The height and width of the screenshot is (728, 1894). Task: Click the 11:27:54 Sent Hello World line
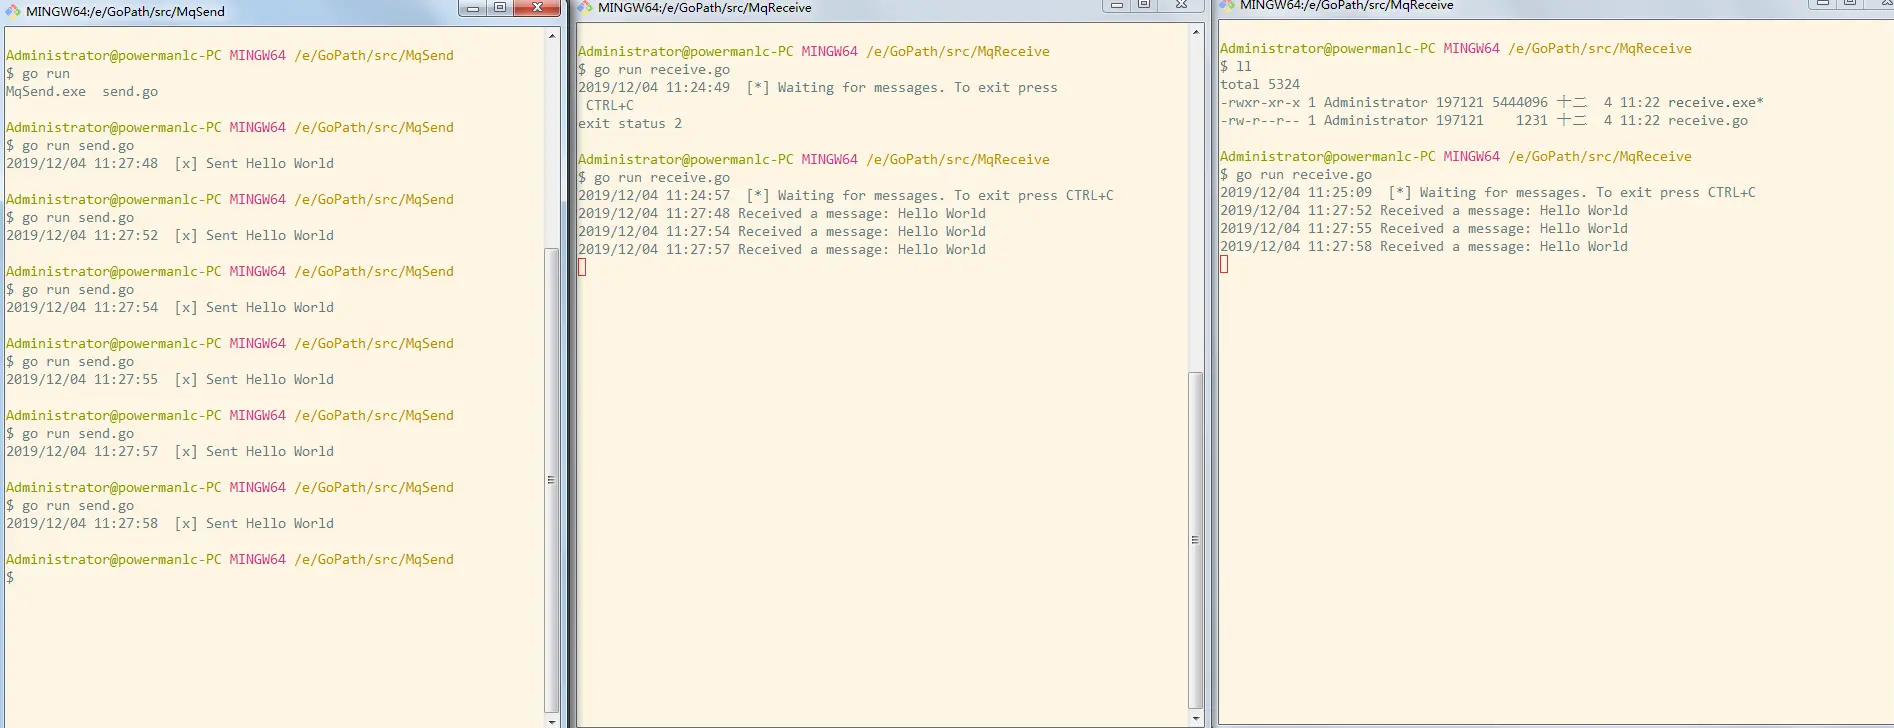tap(170, 308)
